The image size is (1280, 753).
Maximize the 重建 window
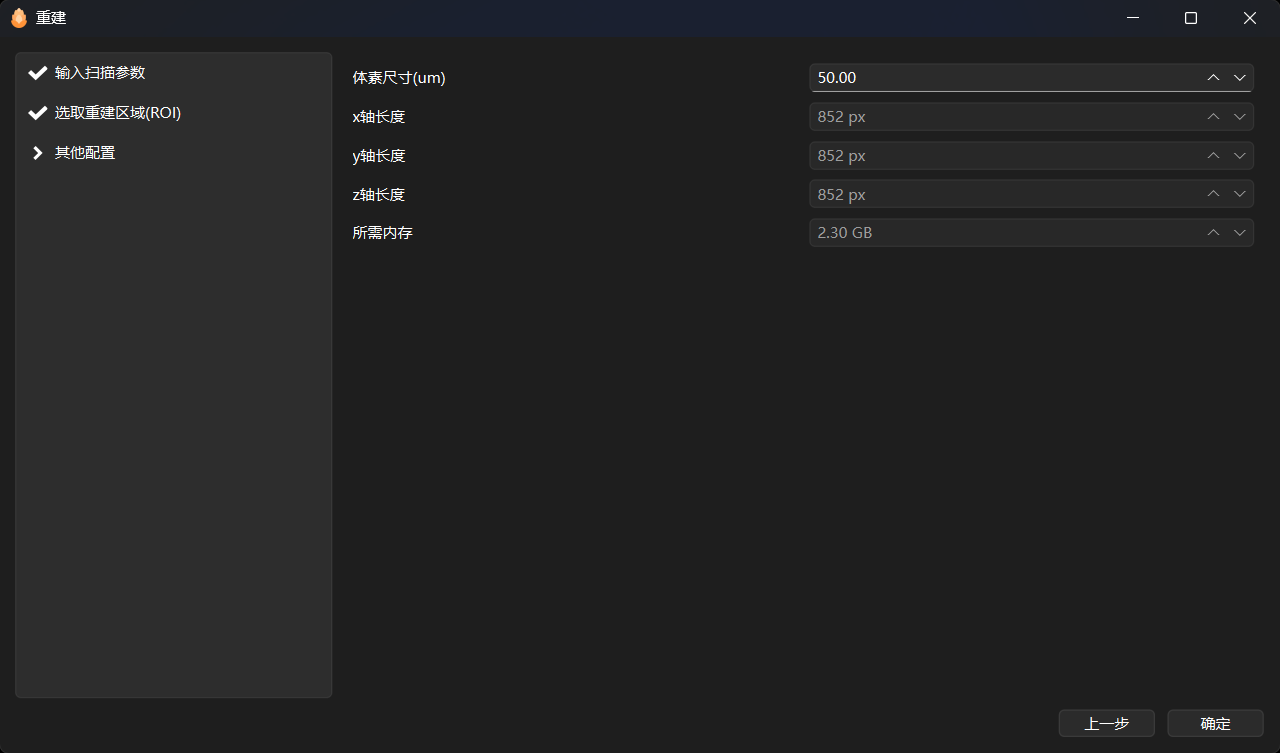pyautogui.click(x=1191, y=18)
